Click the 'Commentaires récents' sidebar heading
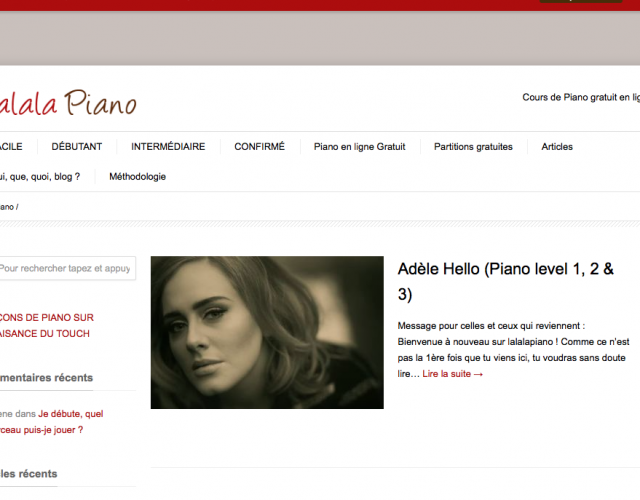The height and width of the screenshot is (500, 640). click(46, 378)
